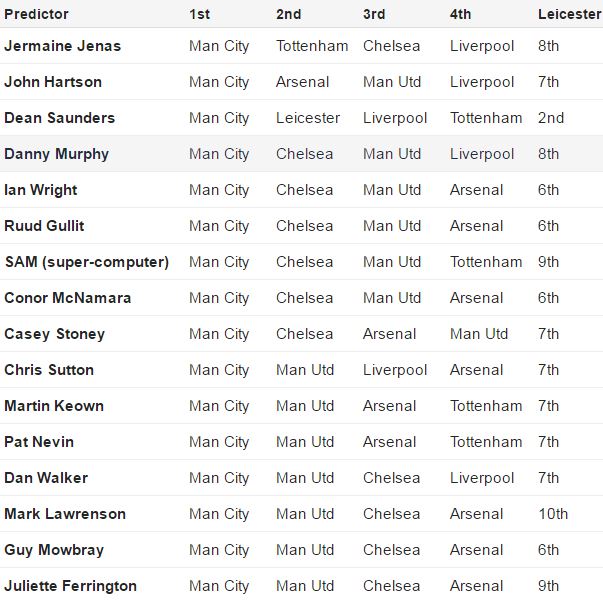Select the Jermaine Jenas name cell
The image size is (603, 602).
click(62, 46)
